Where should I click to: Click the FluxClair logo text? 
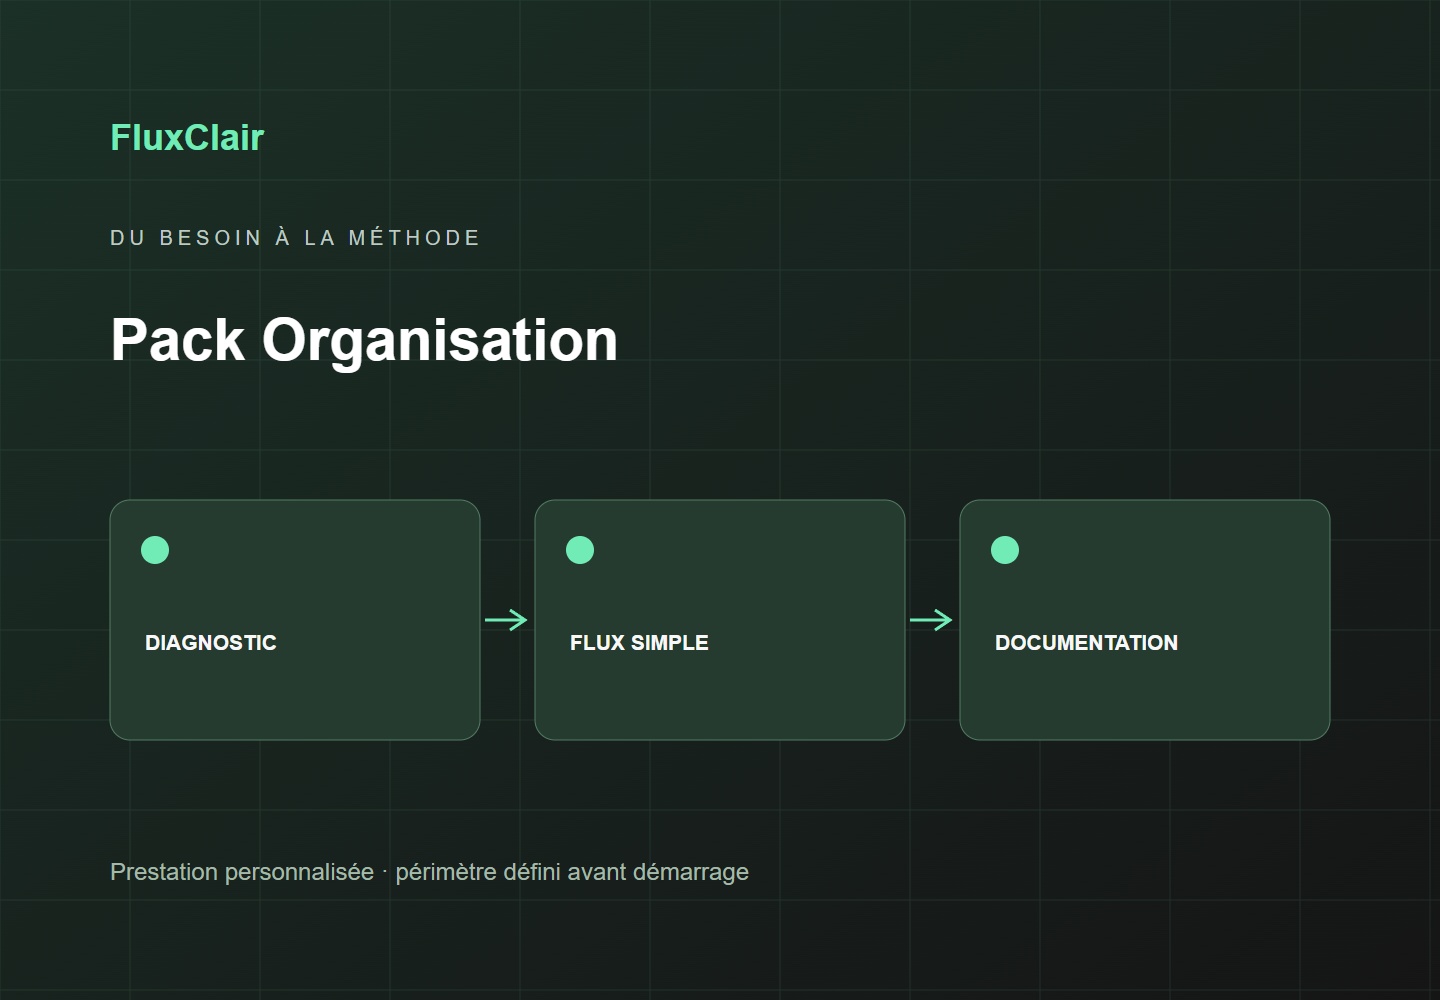[187, 138]
